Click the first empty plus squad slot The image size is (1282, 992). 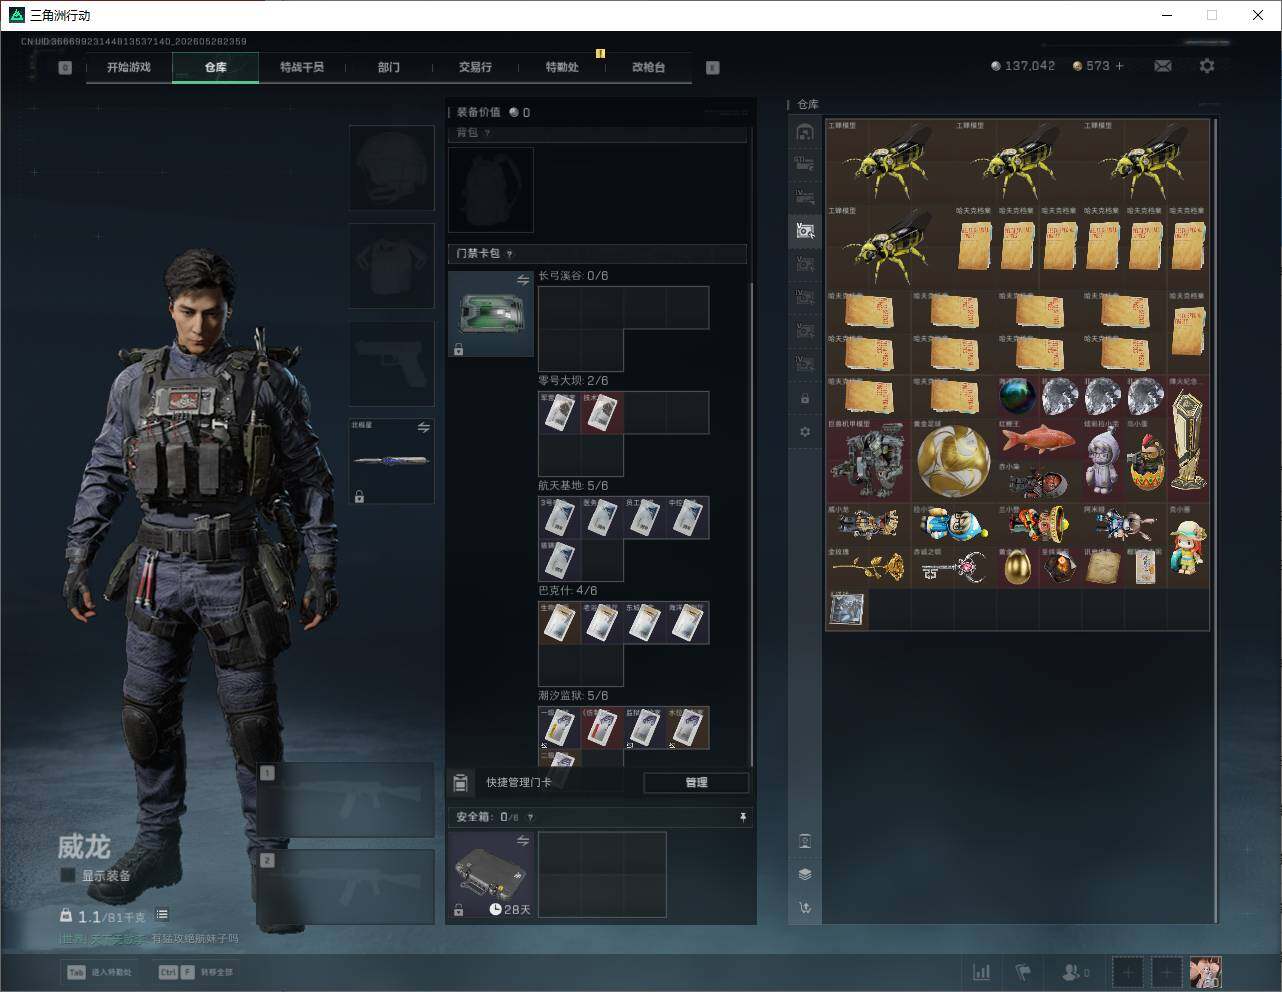pyautogui.click(x=1127, y=972)
